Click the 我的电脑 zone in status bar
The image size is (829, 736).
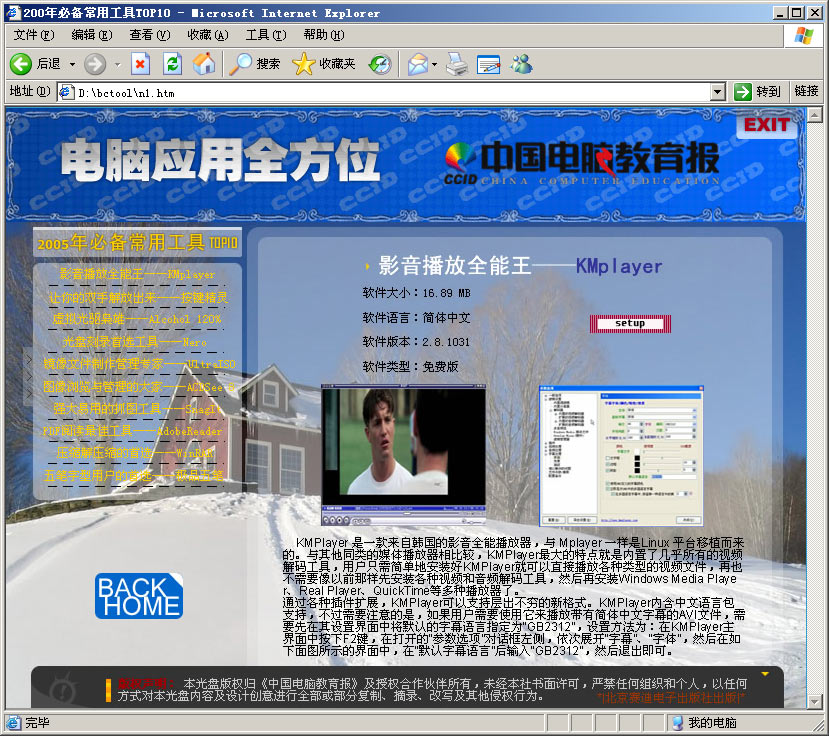pos(705,723)
